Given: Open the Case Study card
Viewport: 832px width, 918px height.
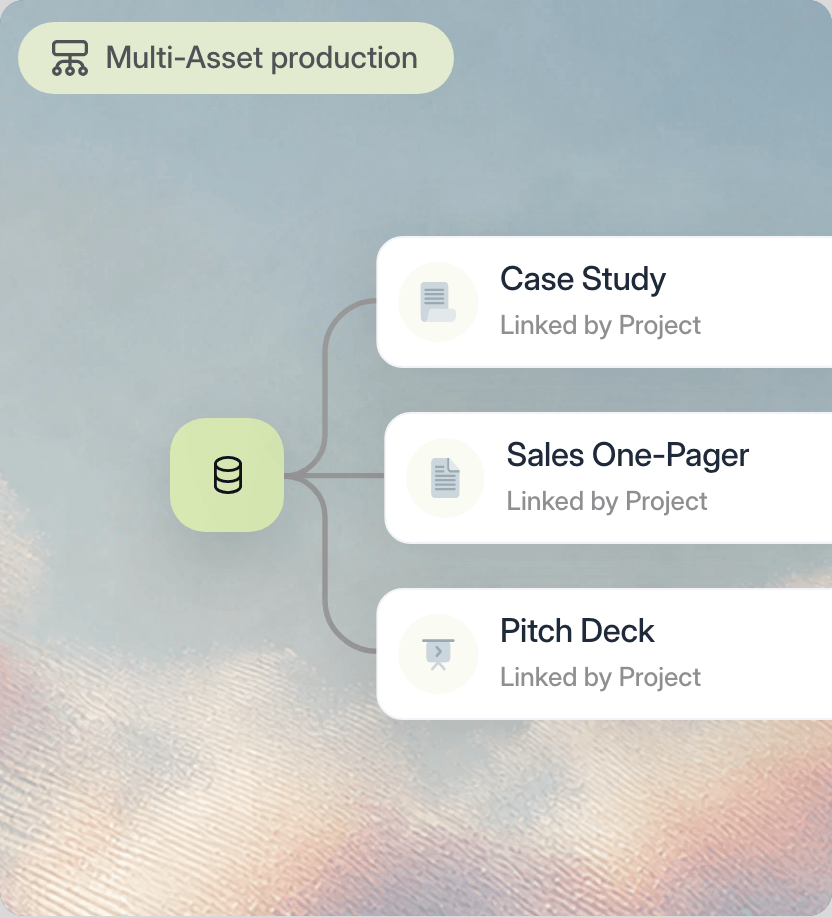Looking at the screenshot, I should [x=604, y=302].
